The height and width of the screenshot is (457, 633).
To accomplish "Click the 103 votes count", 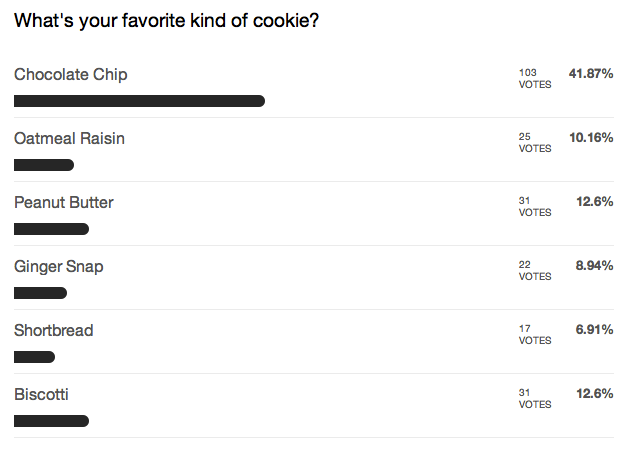I will [x=534, y=78].
